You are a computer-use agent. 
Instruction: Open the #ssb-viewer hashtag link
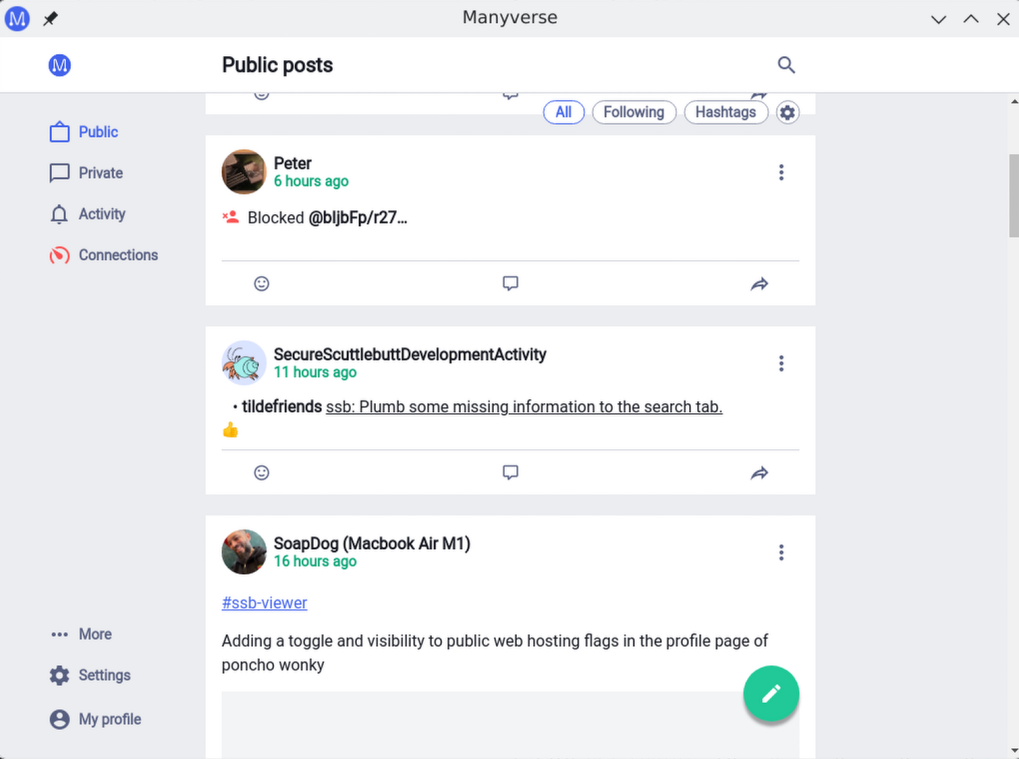[x=264, y=603]
